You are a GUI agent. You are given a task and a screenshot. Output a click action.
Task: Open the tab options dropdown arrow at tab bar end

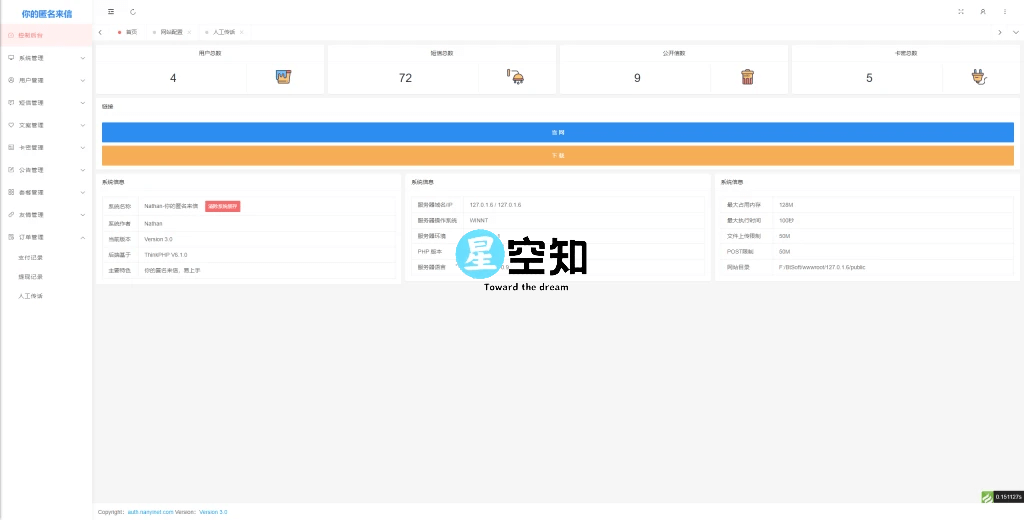(1016, 32)
